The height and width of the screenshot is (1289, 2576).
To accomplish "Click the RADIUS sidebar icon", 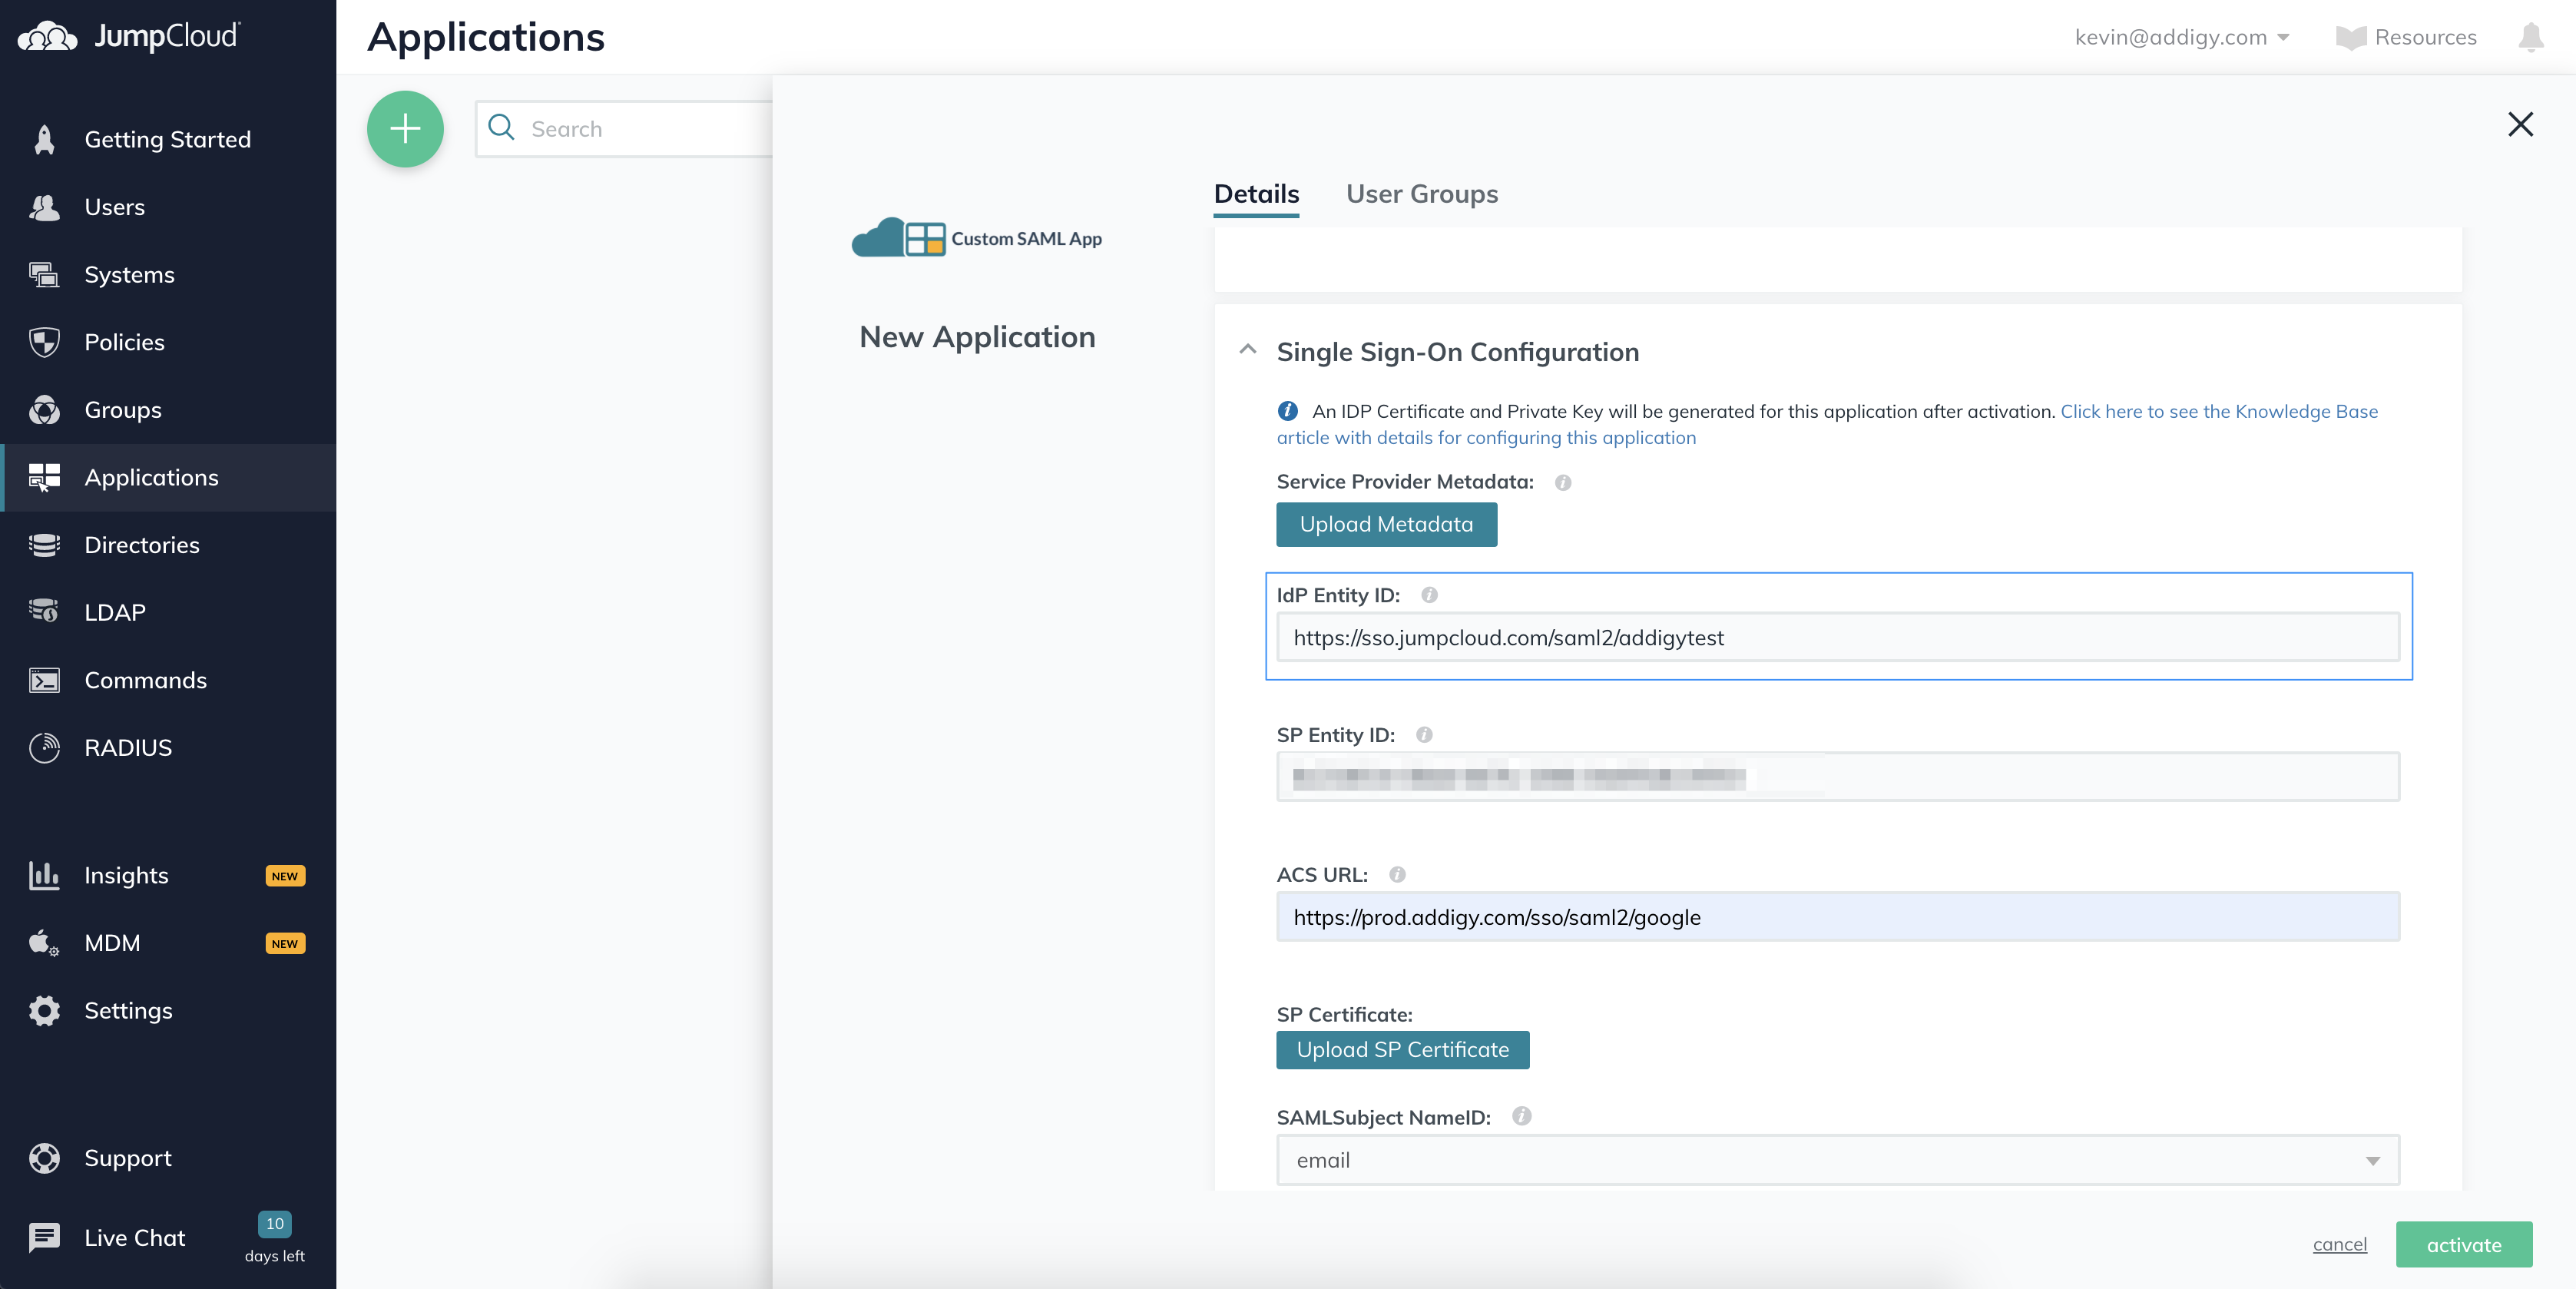I will (44, 747).
